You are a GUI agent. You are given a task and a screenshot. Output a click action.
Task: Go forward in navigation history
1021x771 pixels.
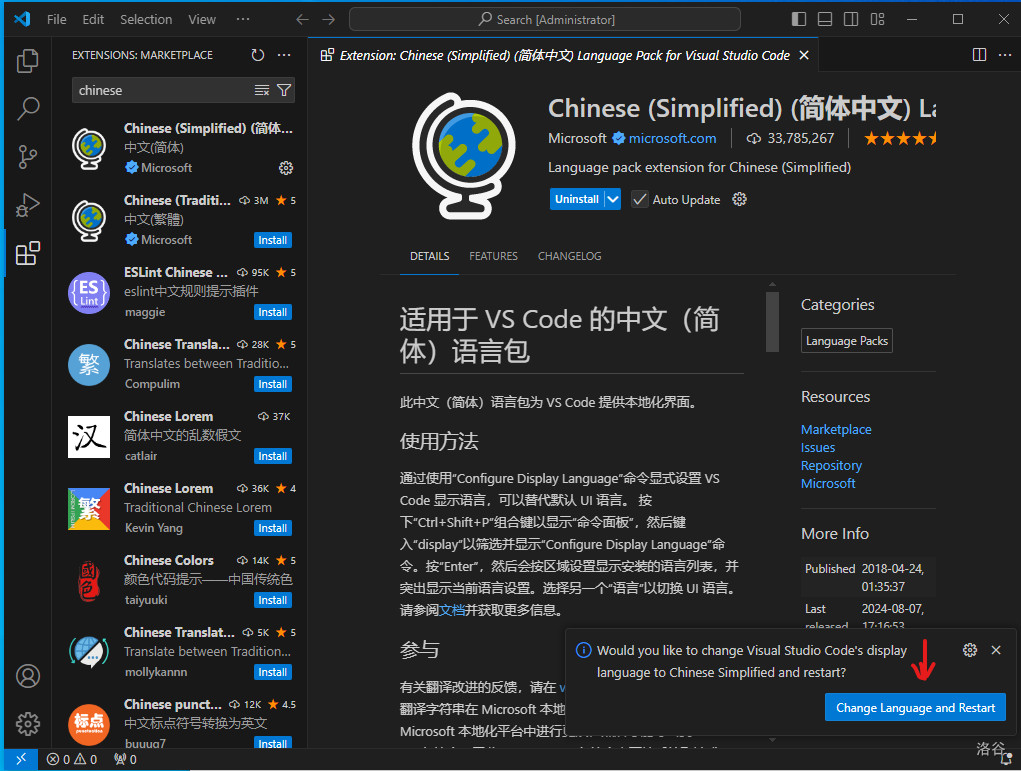click(329, 20)
